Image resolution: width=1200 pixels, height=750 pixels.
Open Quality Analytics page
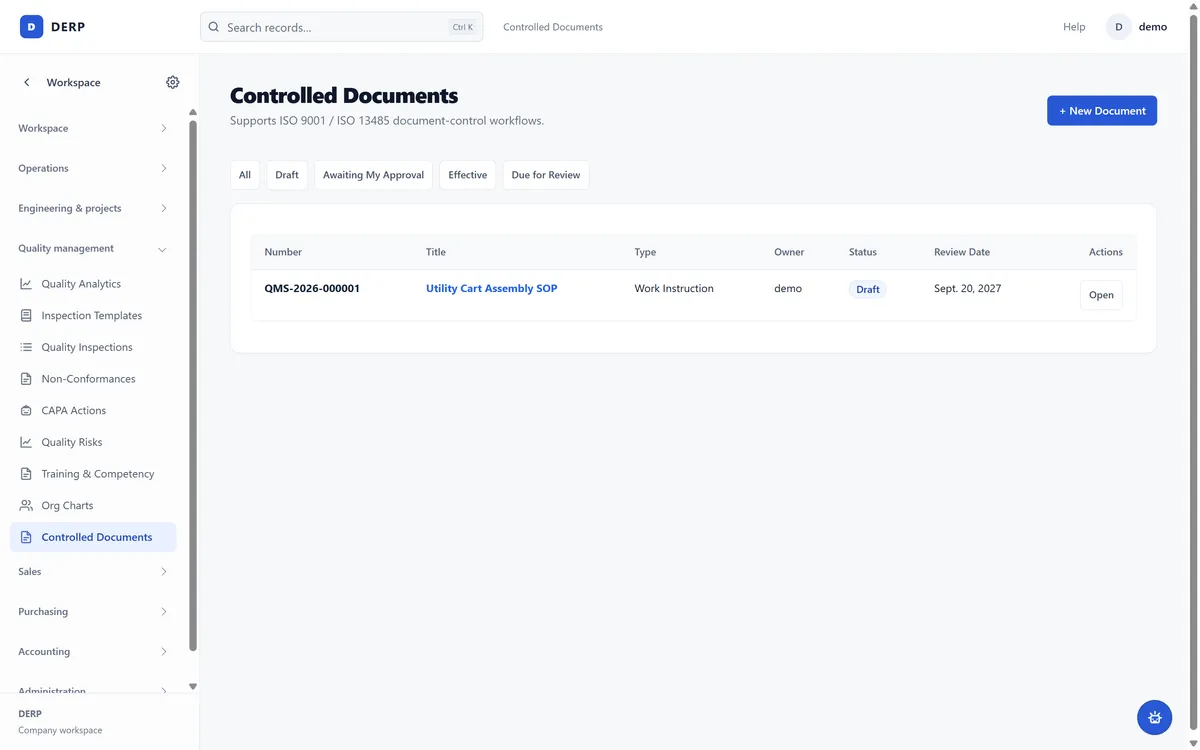coord(93,284)
